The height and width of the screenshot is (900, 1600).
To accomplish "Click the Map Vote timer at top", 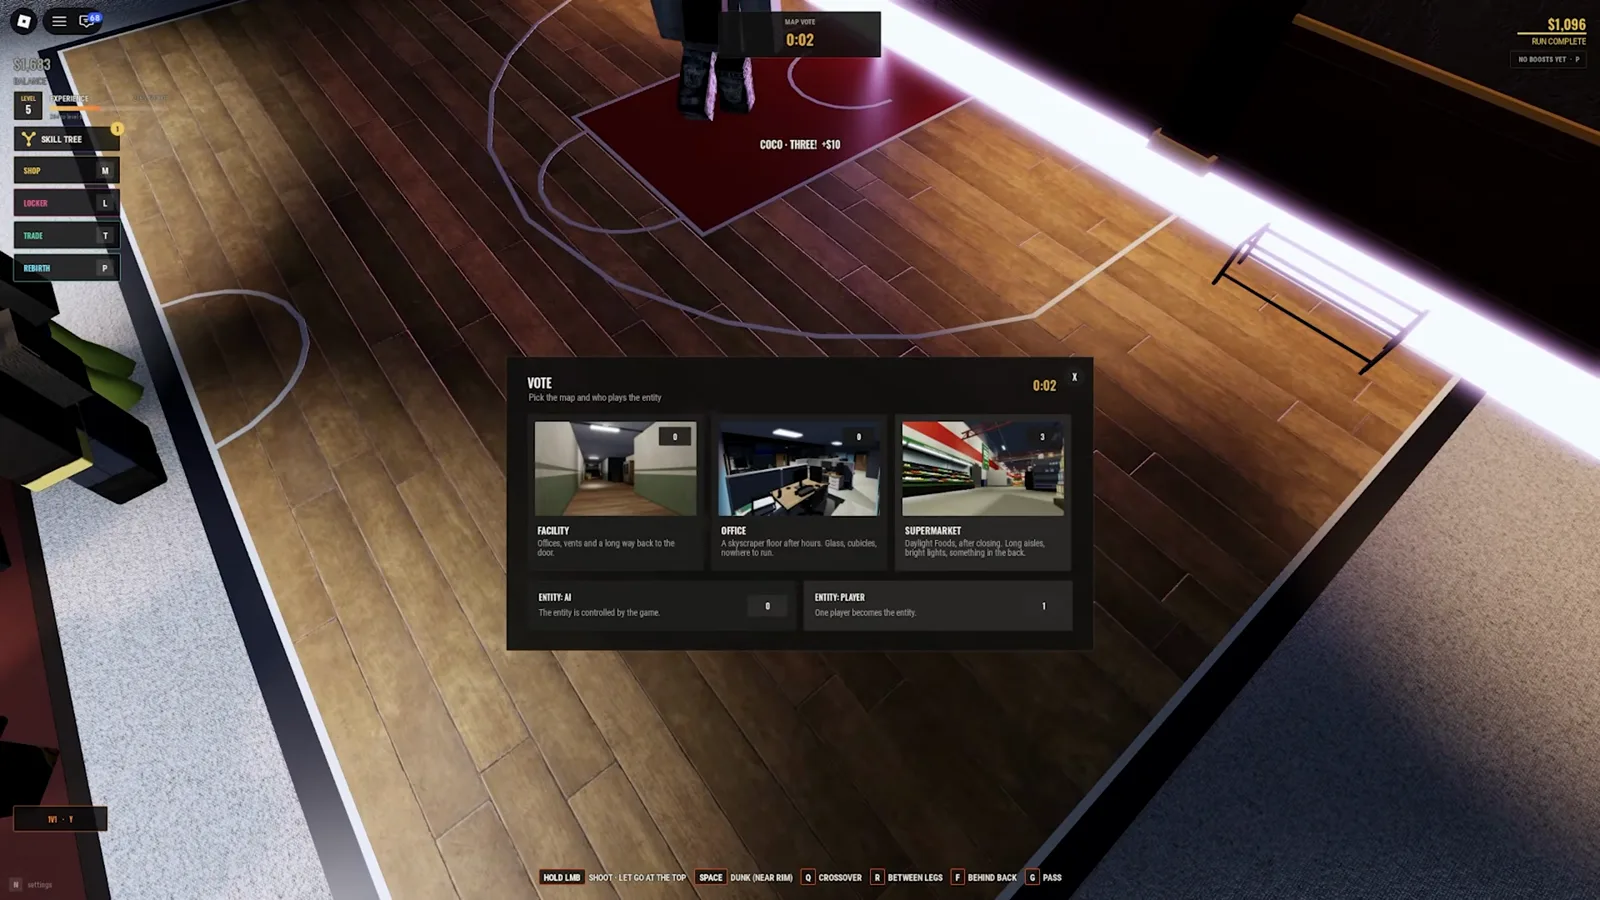I will 800,34.
